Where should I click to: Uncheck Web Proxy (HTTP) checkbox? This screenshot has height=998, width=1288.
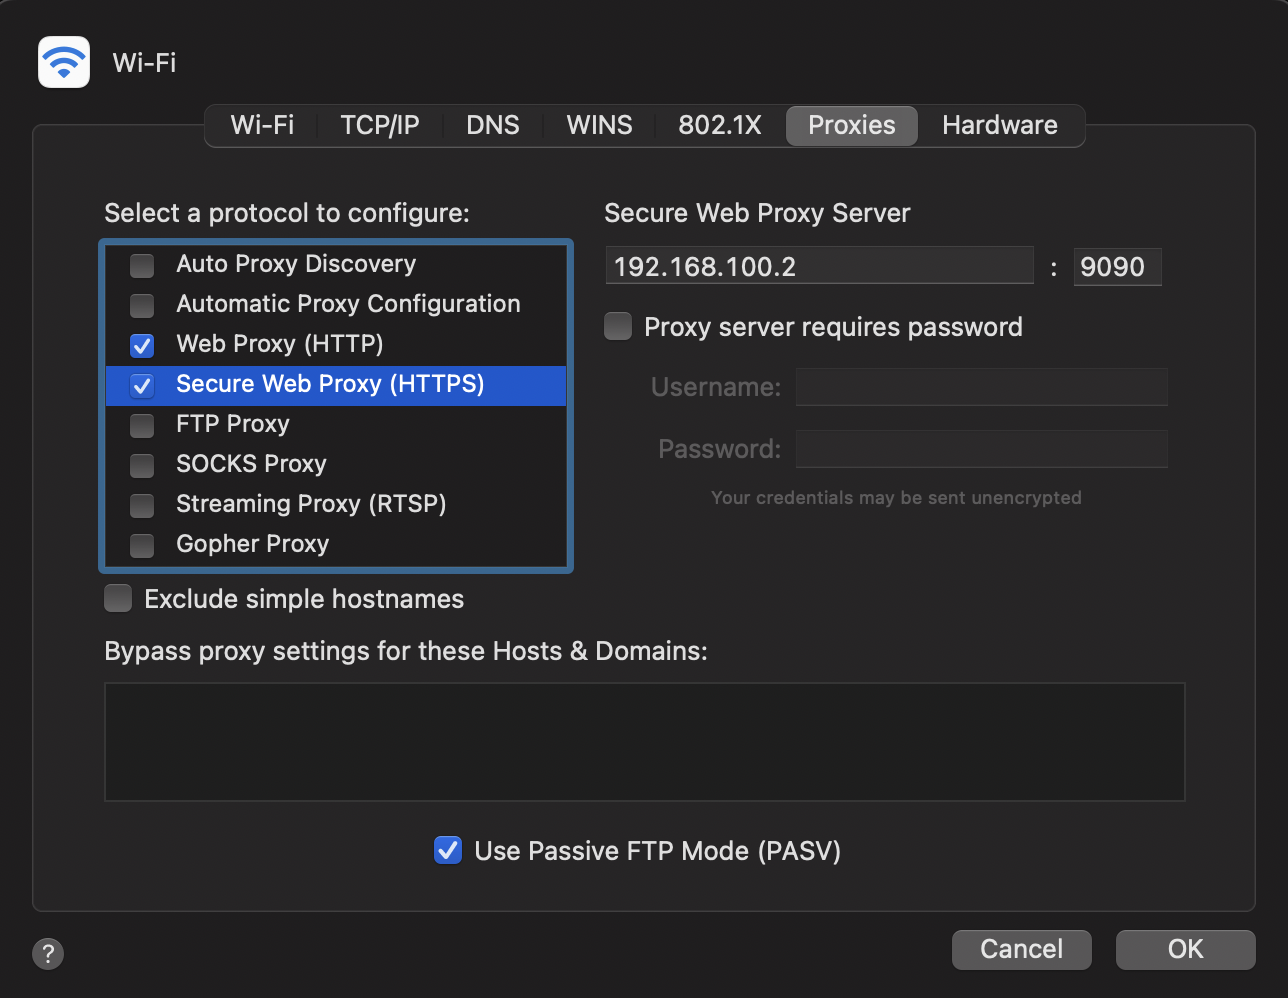tap(142, 345)
